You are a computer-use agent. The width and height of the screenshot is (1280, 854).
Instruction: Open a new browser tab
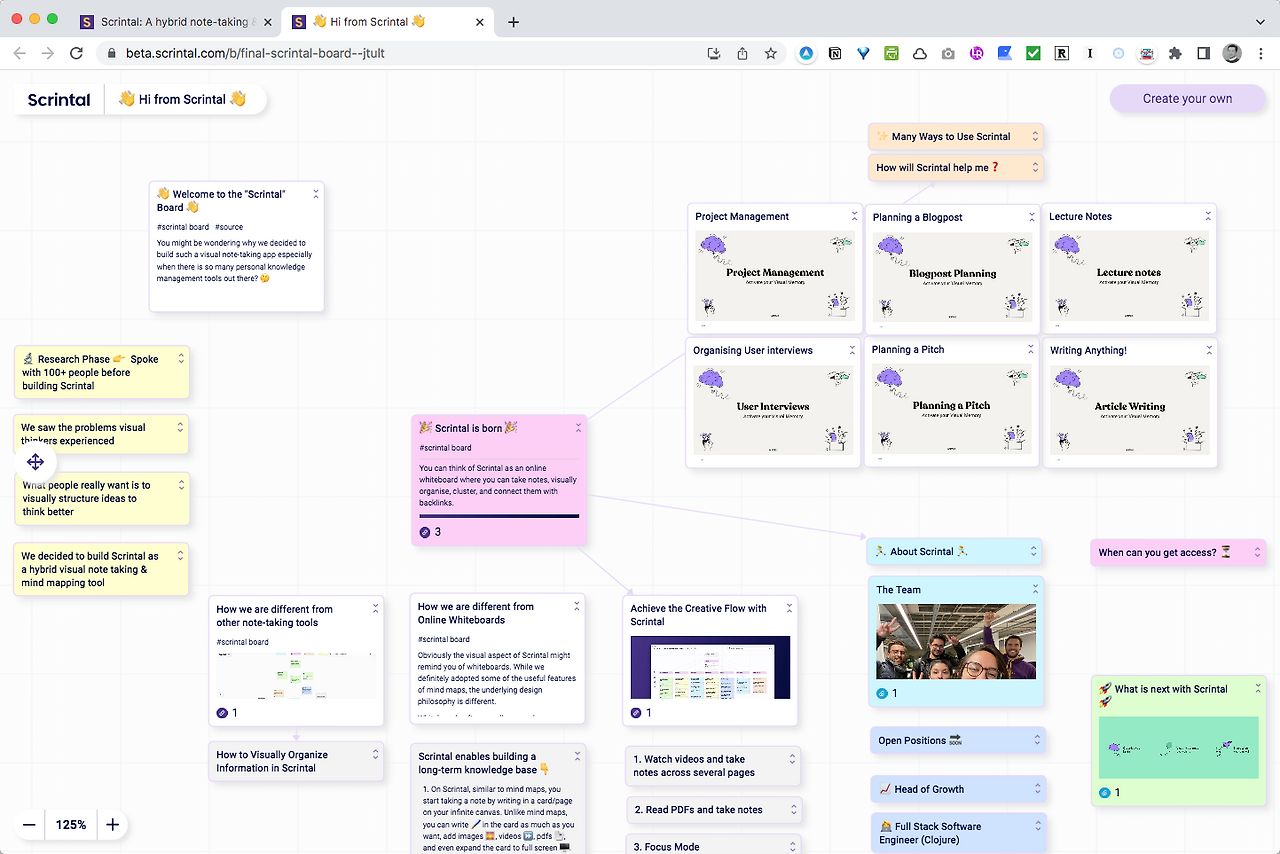[x=513, y=22]
